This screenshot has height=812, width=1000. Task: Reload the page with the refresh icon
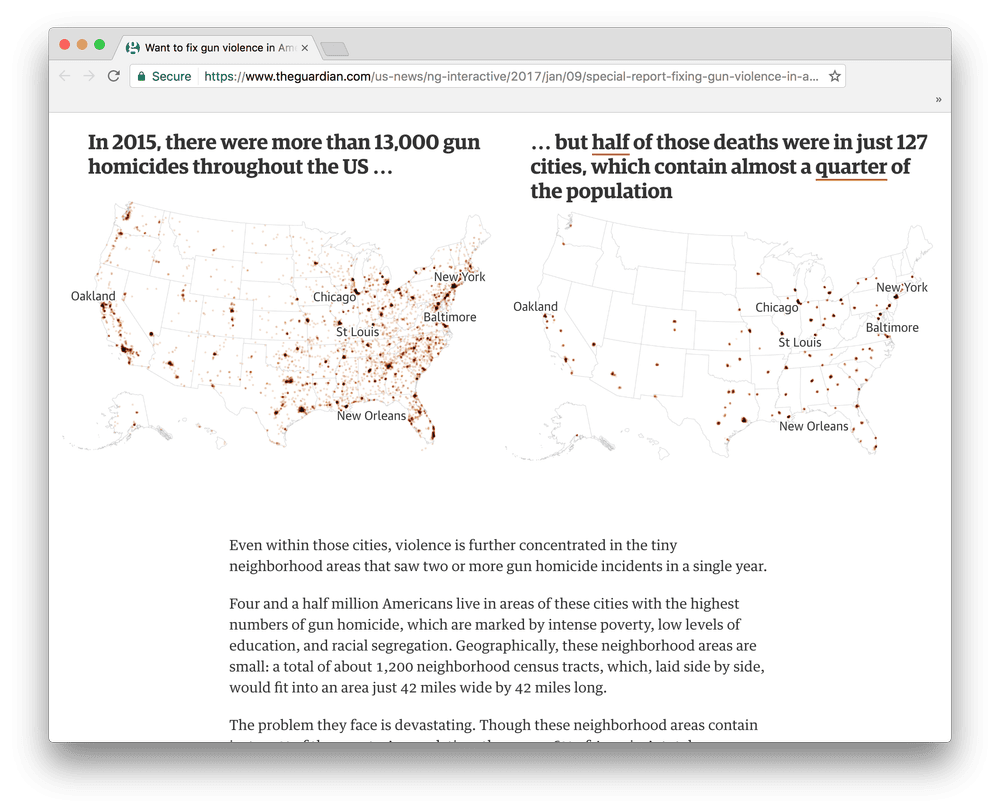[x=114, y=76]
